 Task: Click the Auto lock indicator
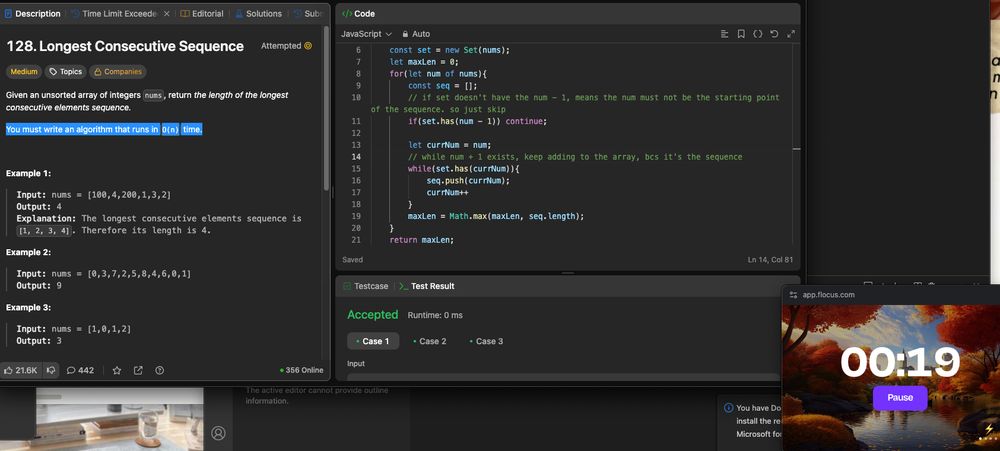pos(416,34)
